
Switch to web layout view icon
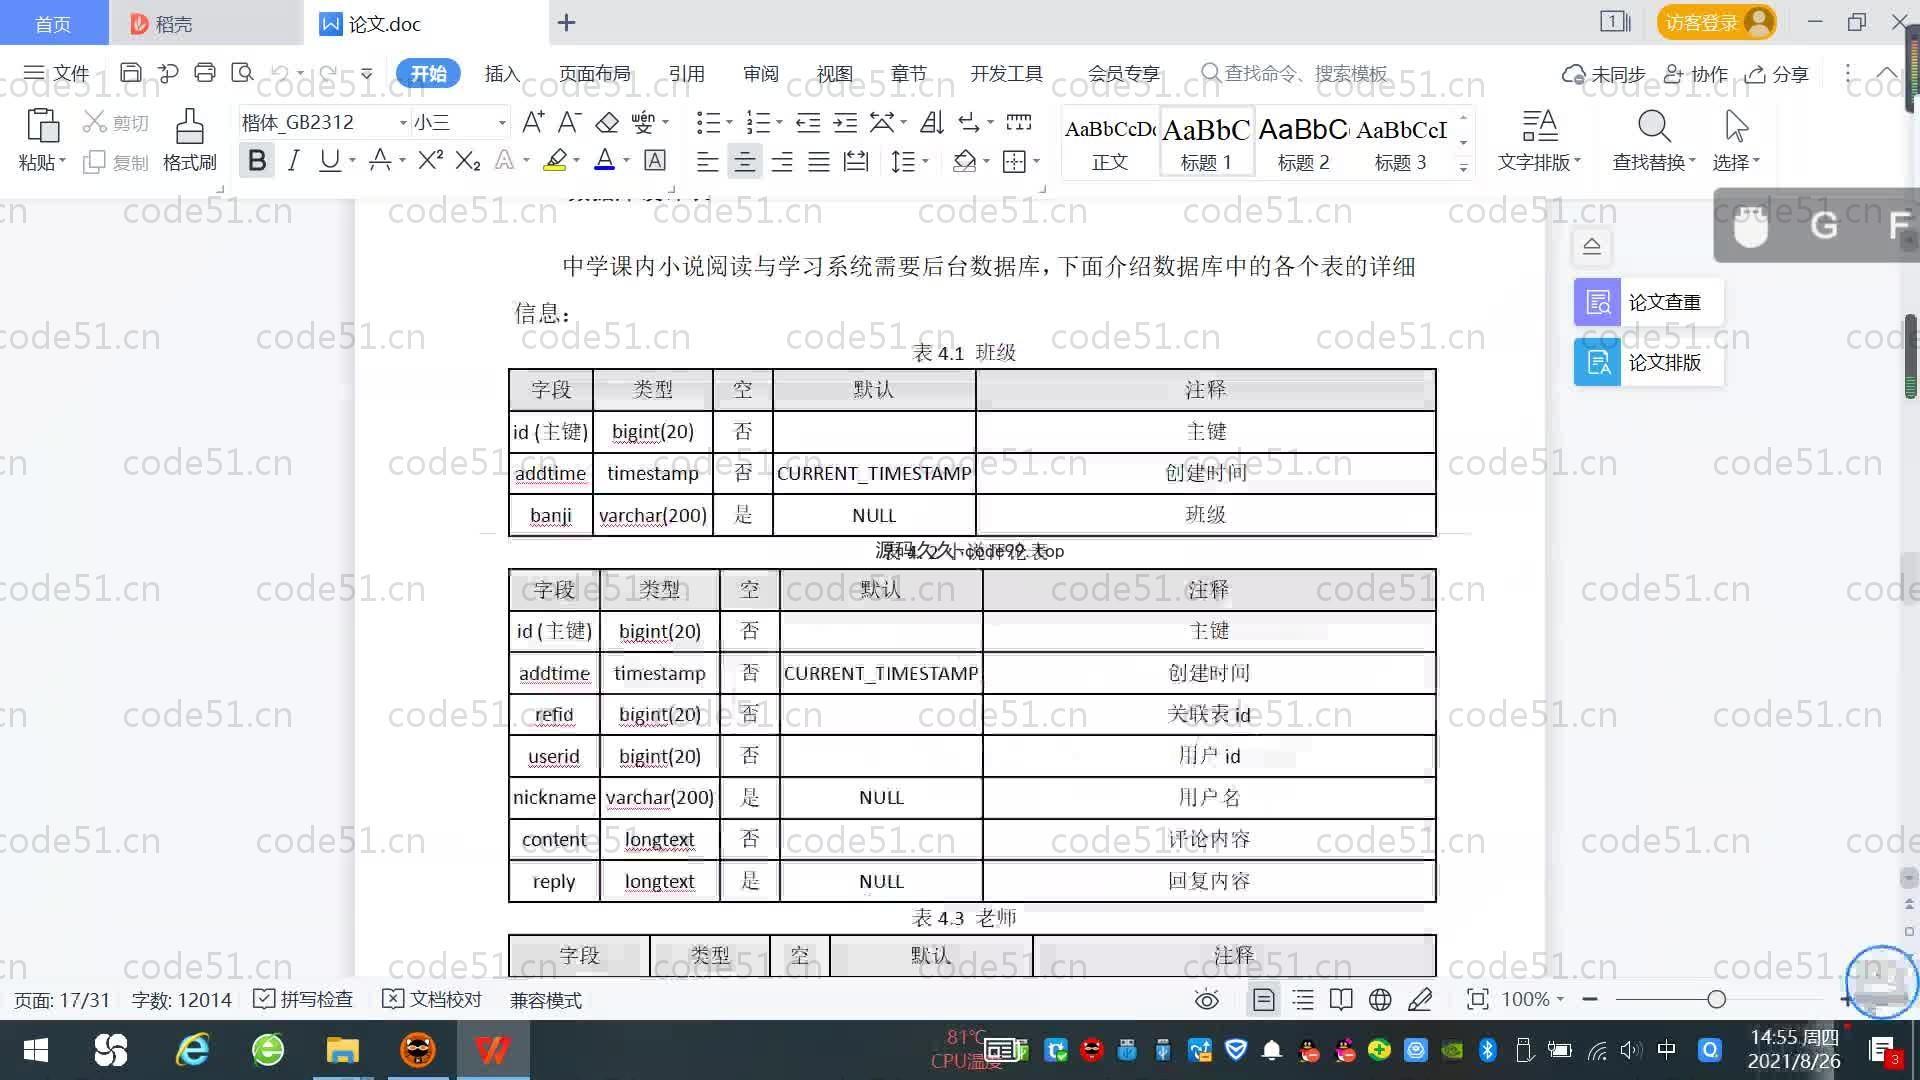(1380, 999)
